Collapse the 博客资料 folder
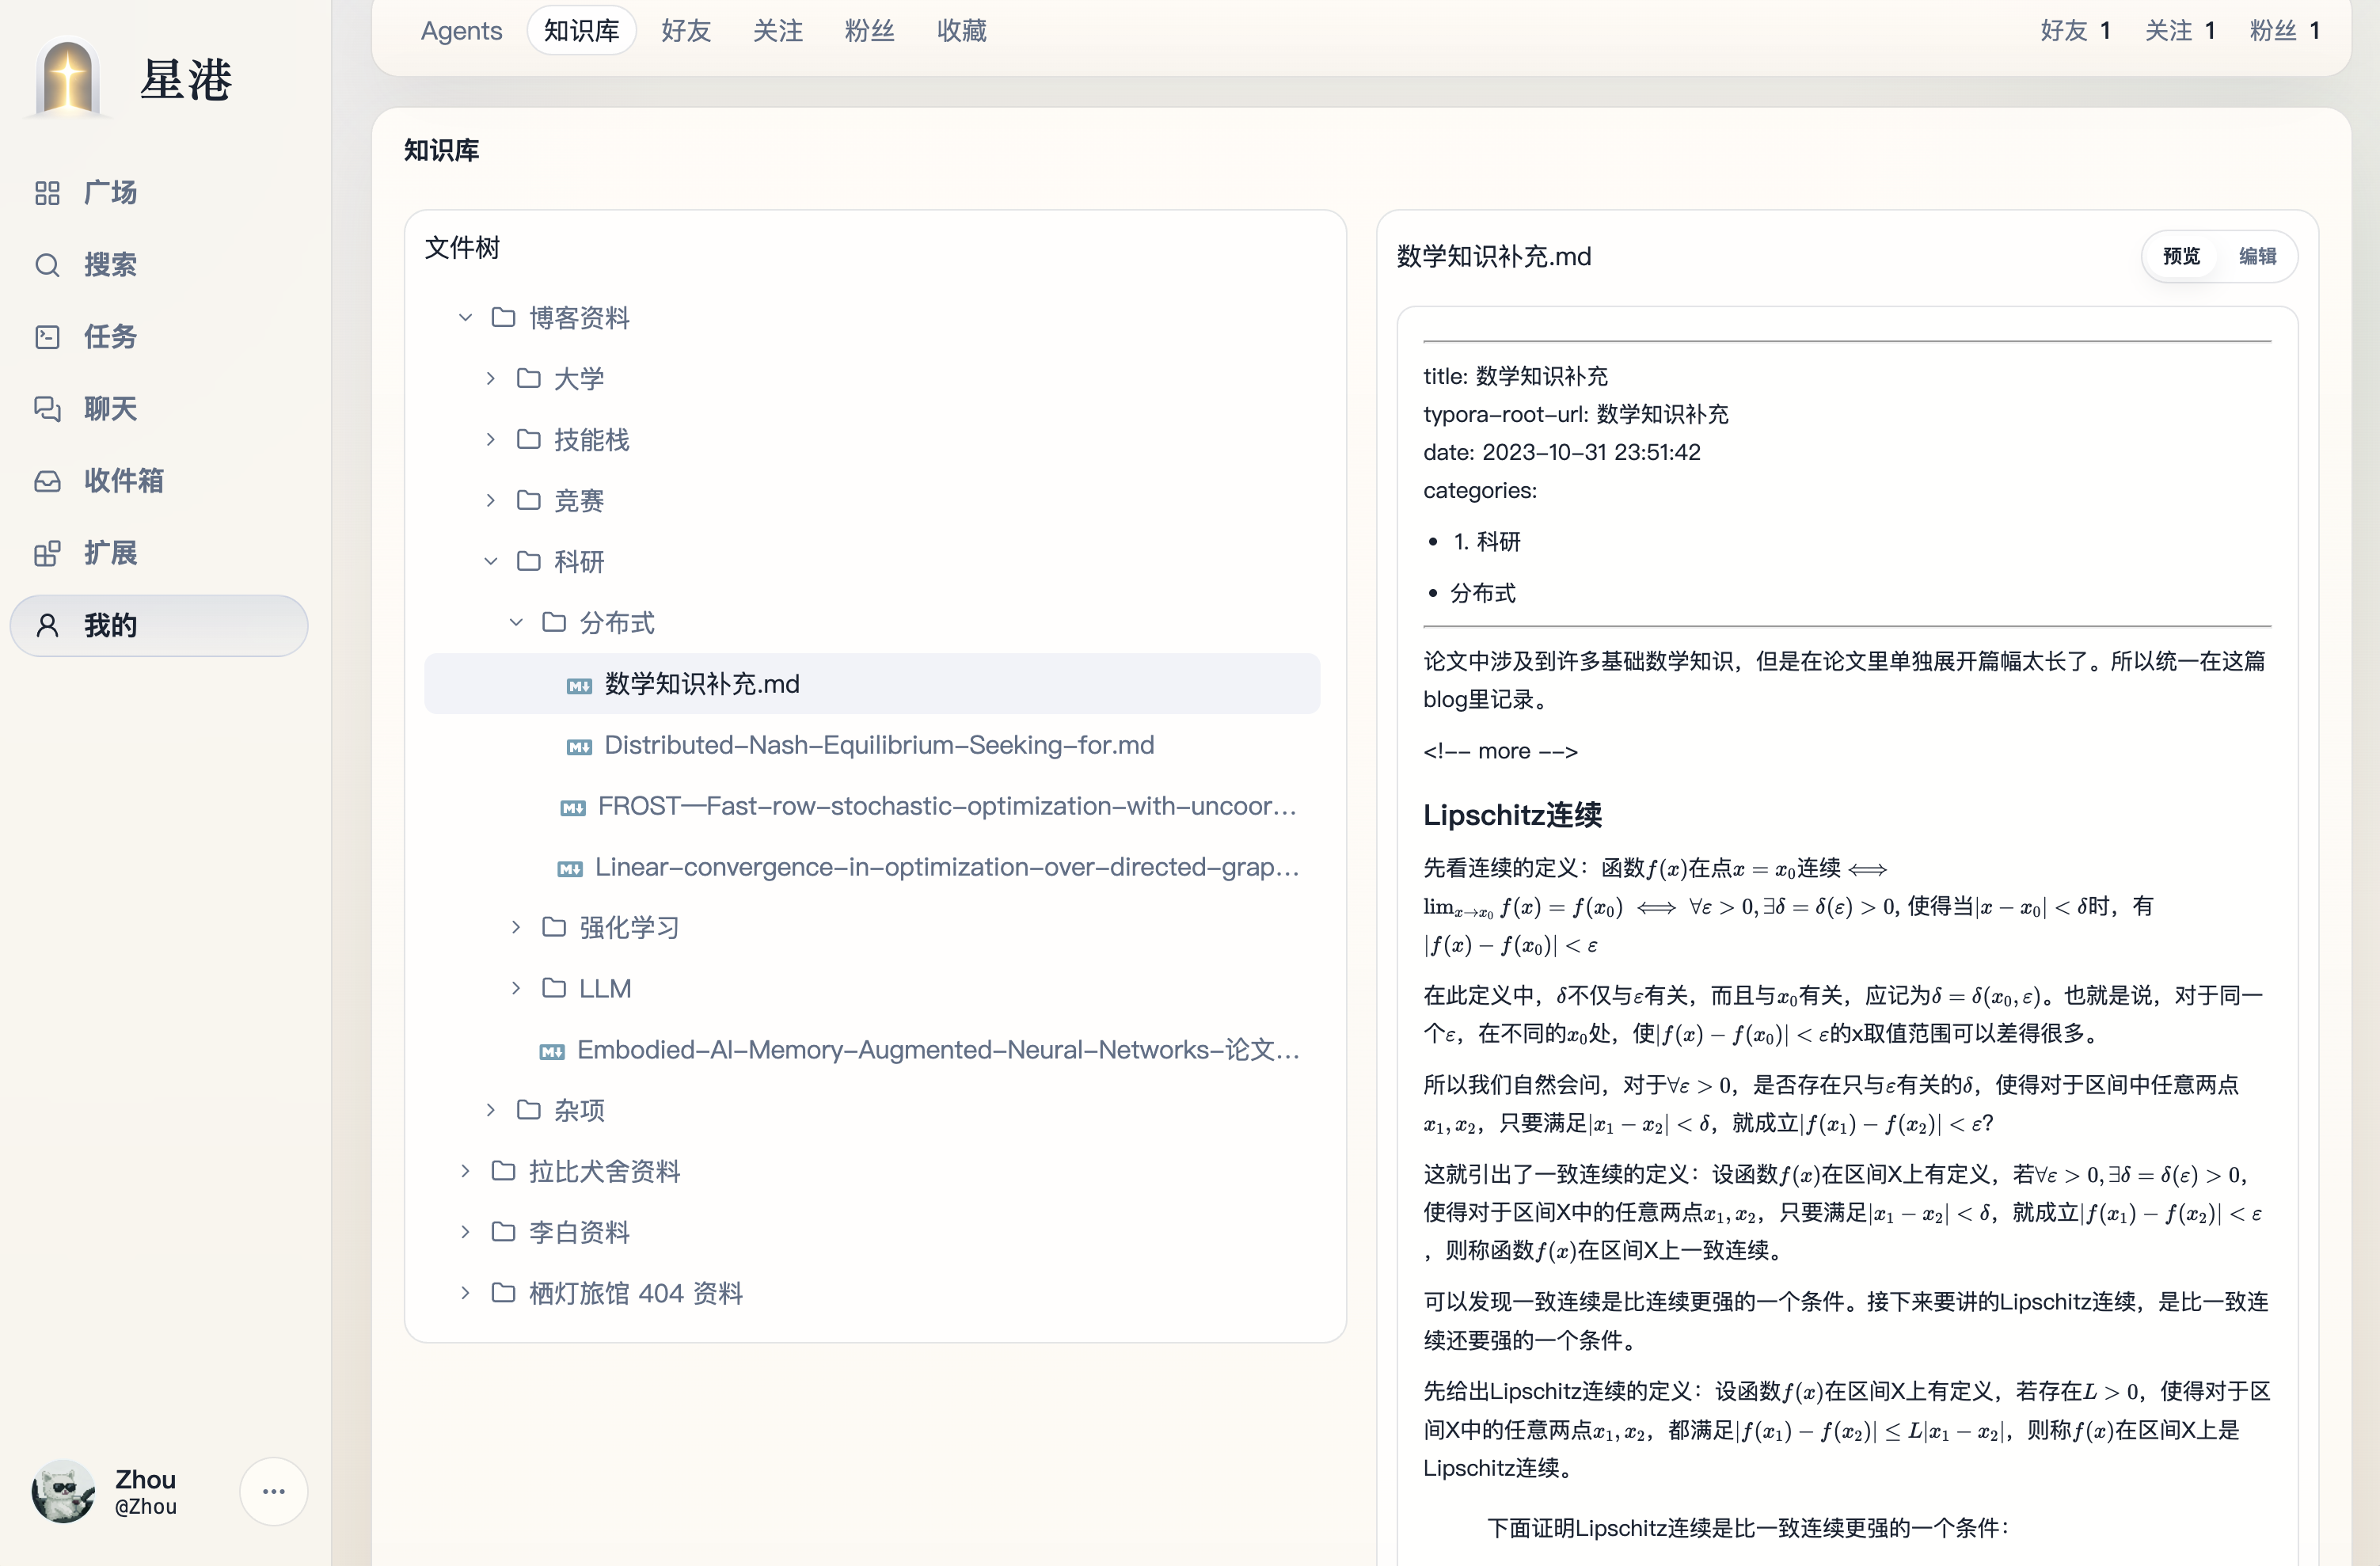 (x=464, y=317)
